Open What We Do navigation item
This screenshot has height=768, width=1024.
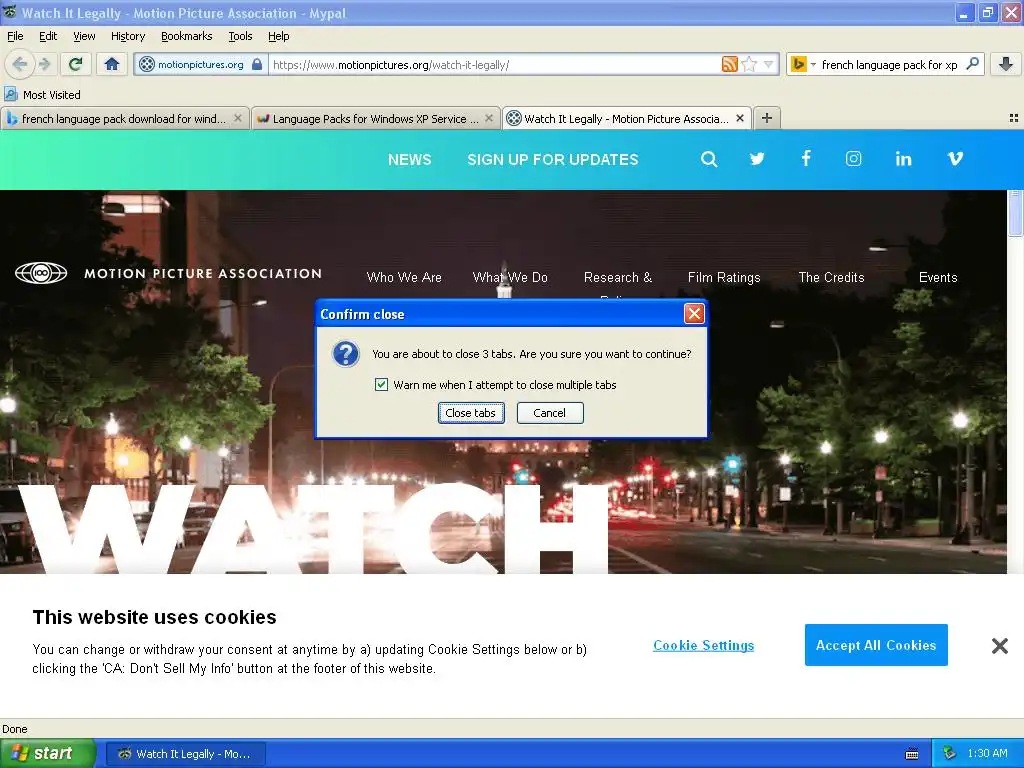tap(510, 278)
